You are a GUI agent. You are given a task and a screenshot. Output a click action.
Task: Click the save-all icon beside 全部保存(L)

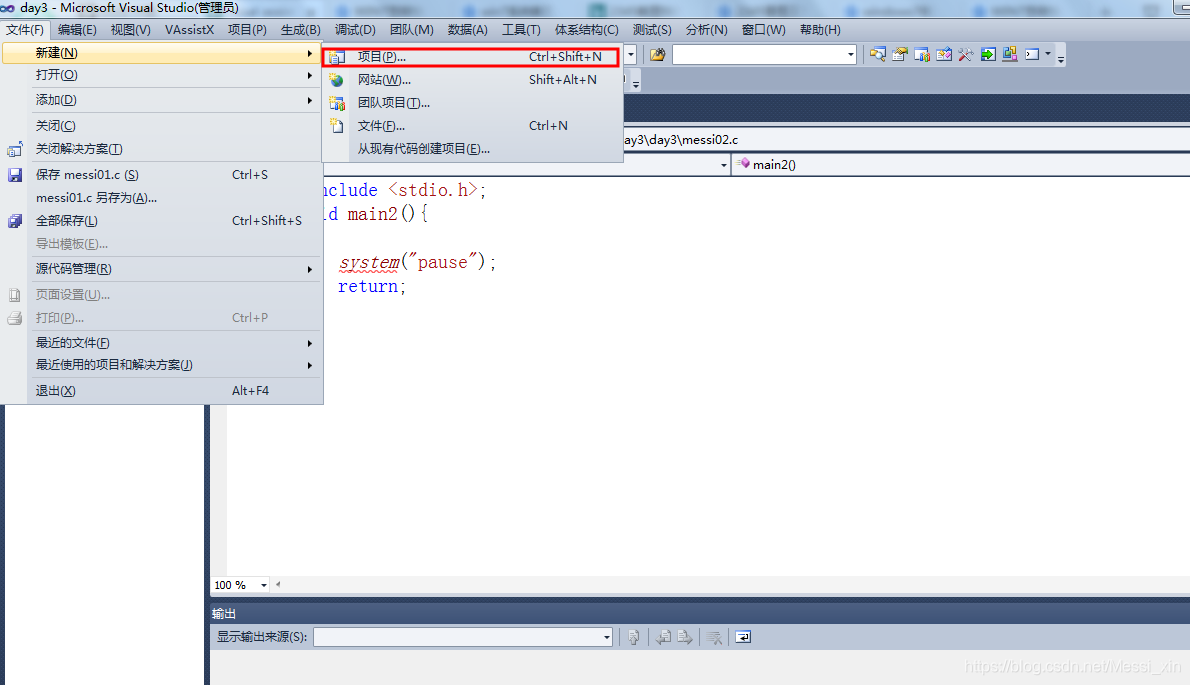[14, 221]
